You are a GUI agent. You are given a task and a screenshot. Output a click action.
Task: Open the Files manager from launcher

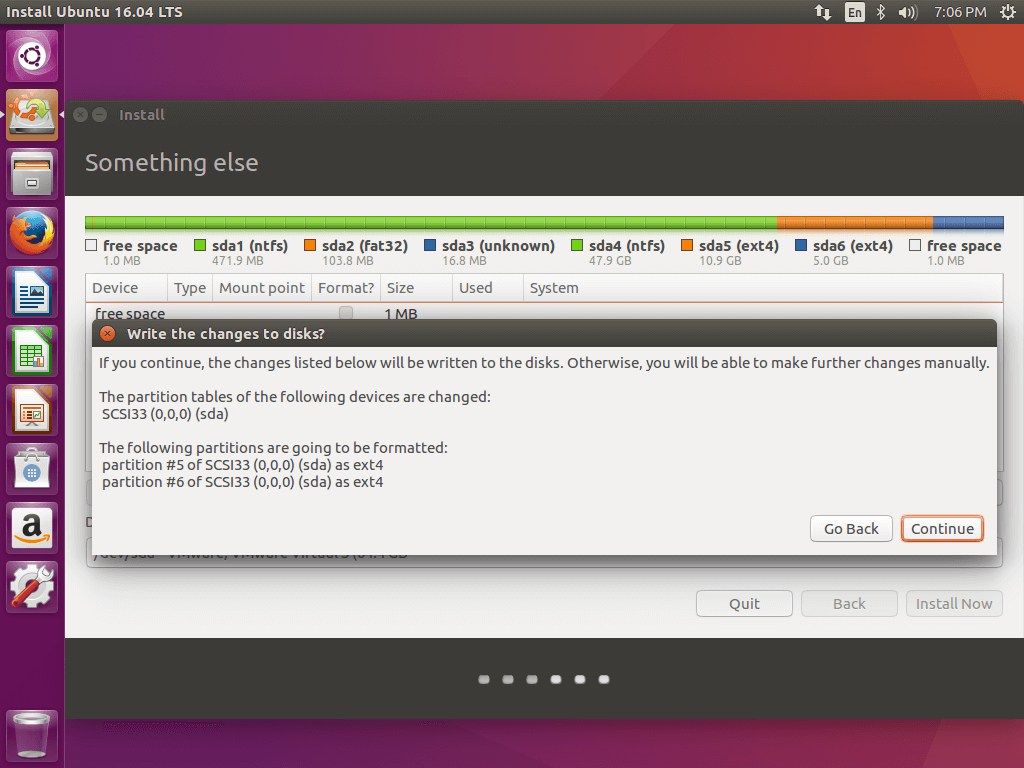coord(32,174)
